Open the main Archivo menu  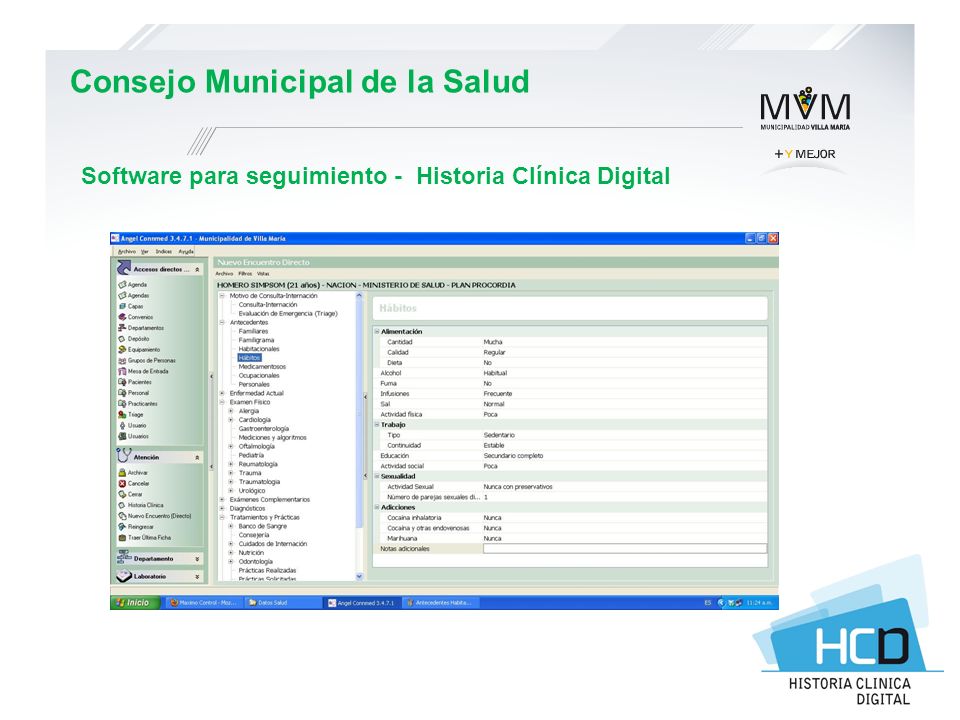click(127, 252)
